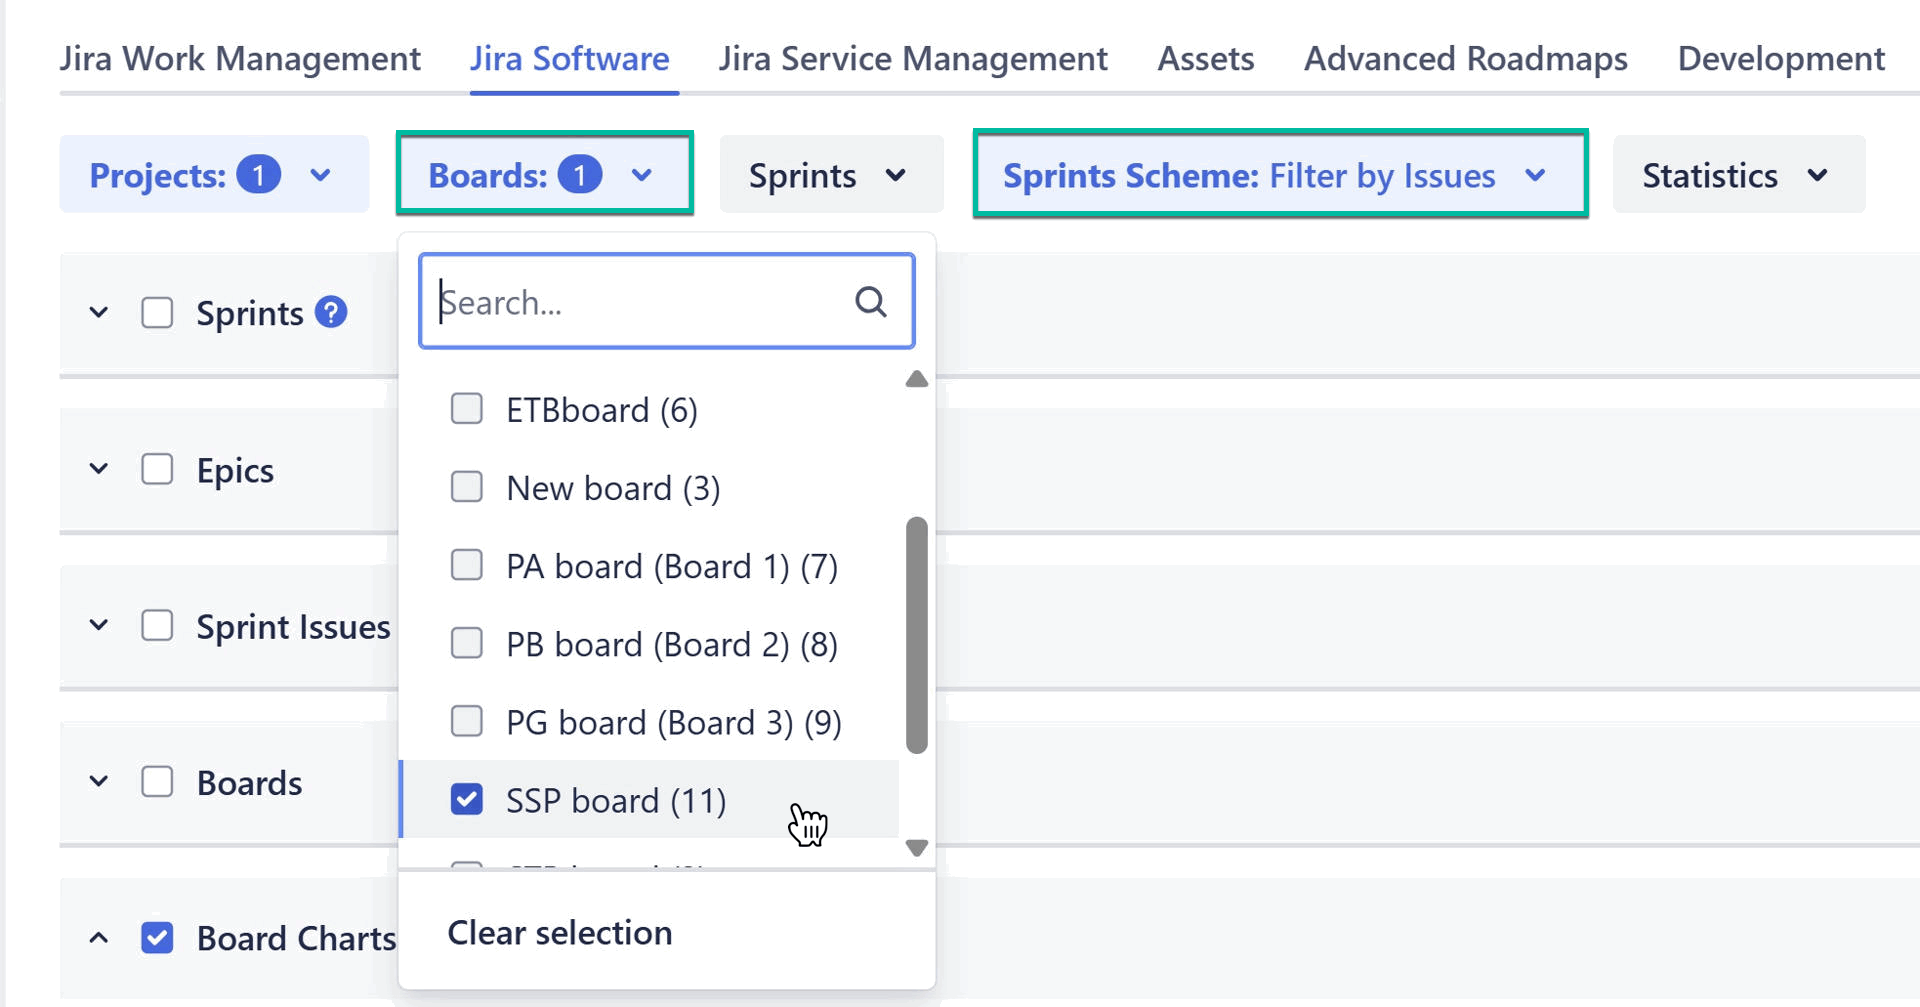Click the search magnifier icon
1920x1007 pixels.
click(870, 301)
